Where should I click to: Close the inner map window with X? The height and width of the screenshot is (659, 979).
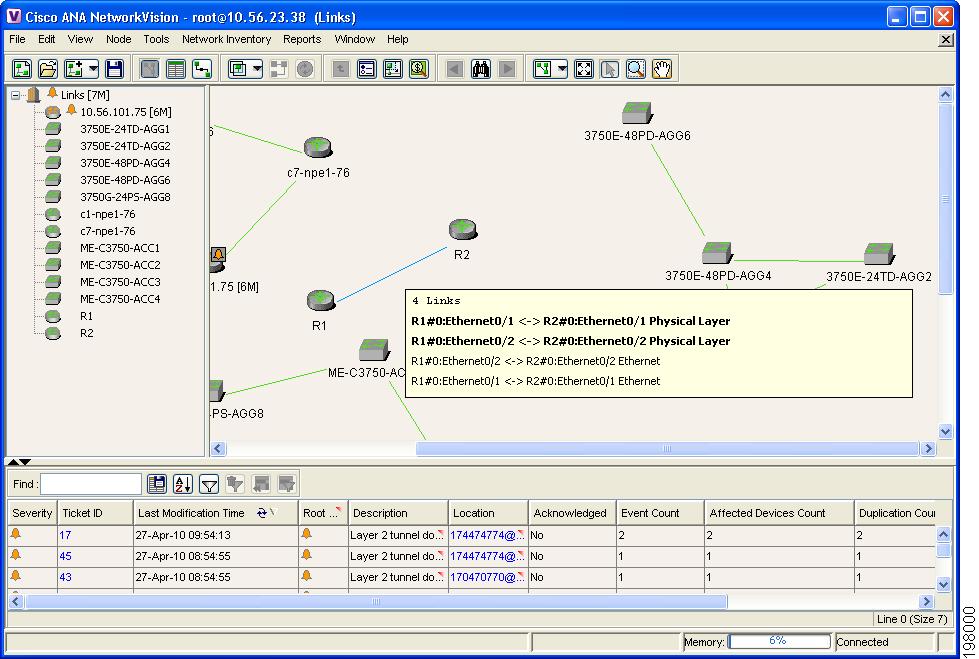click(x=946, y=40)
